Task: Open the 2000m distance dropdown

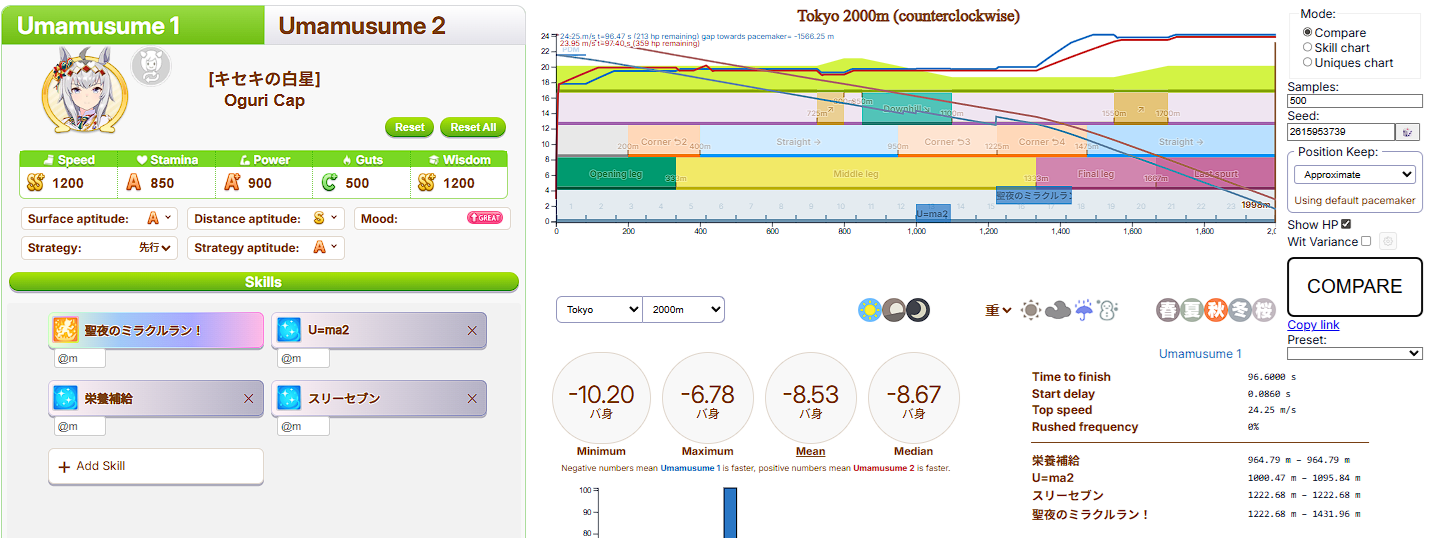Action: click(683, 310)
